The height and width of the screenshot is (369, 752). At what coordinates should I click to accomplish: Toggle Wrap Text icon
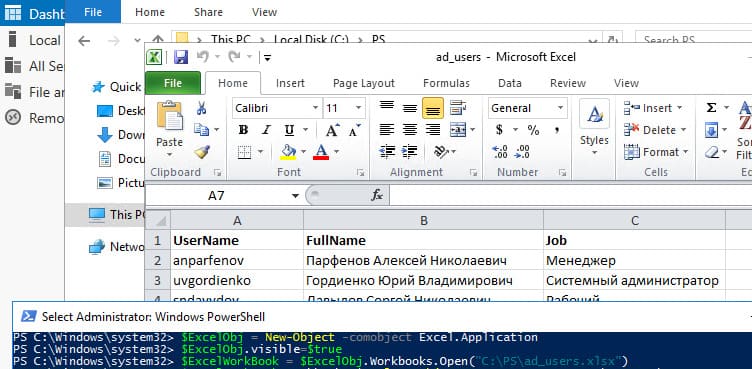coord(458,108)
